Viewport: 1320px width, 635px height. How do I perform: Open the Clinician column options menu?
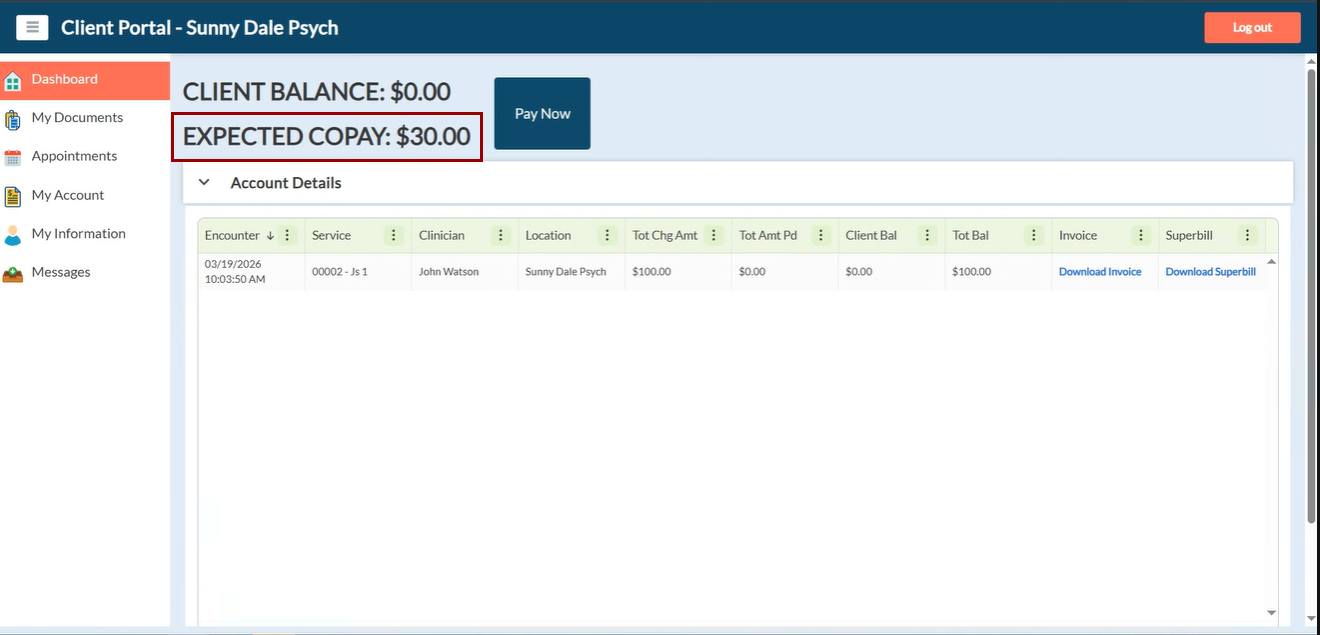coord(501,236)
